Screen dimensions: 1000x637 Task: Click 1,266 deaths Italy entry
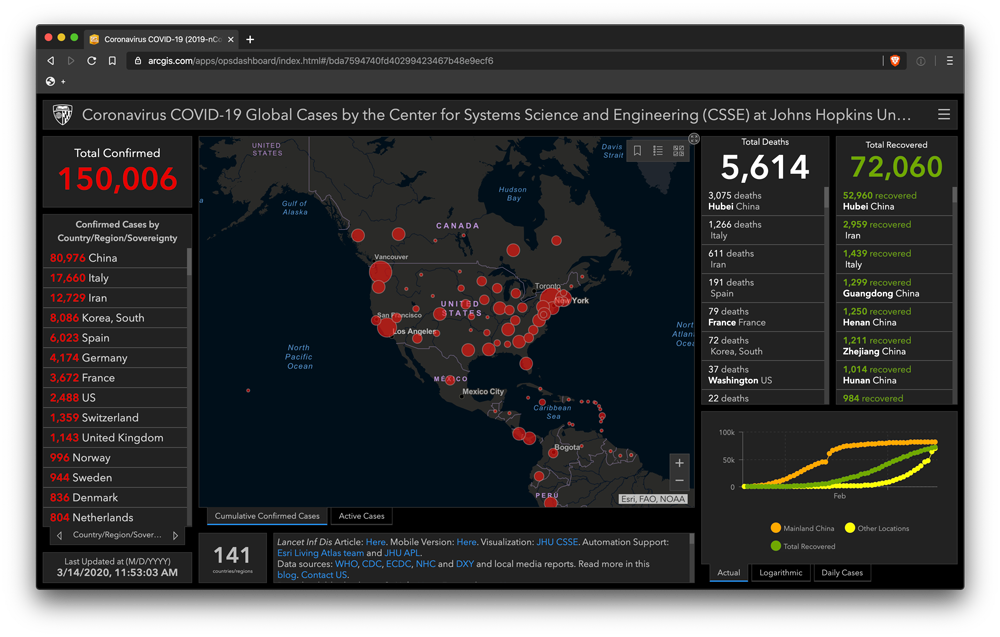tap(763, 230)
